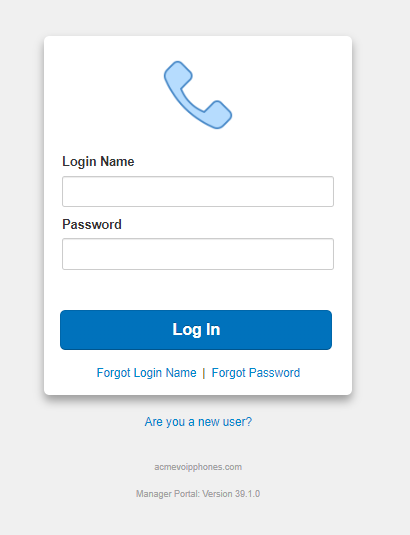Follow the 'Are you a new user?' link

click(x=198, y=422)
